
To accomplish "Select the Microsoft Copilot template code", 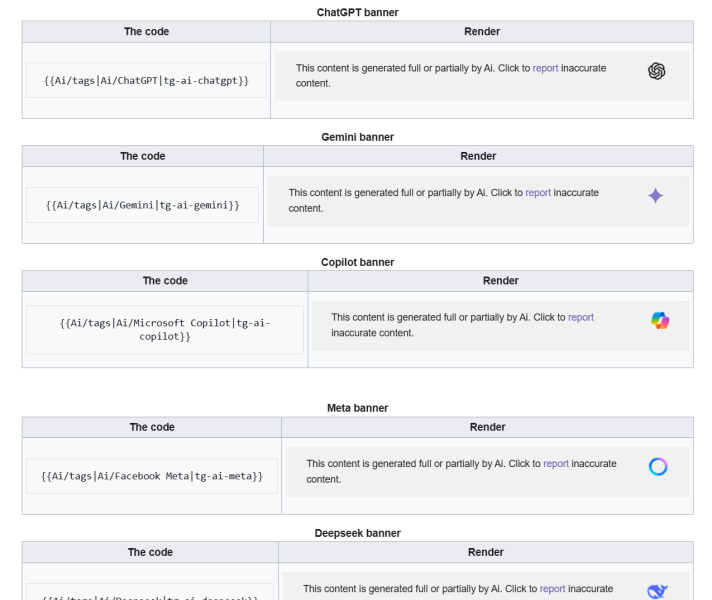I will pos(165,330).
